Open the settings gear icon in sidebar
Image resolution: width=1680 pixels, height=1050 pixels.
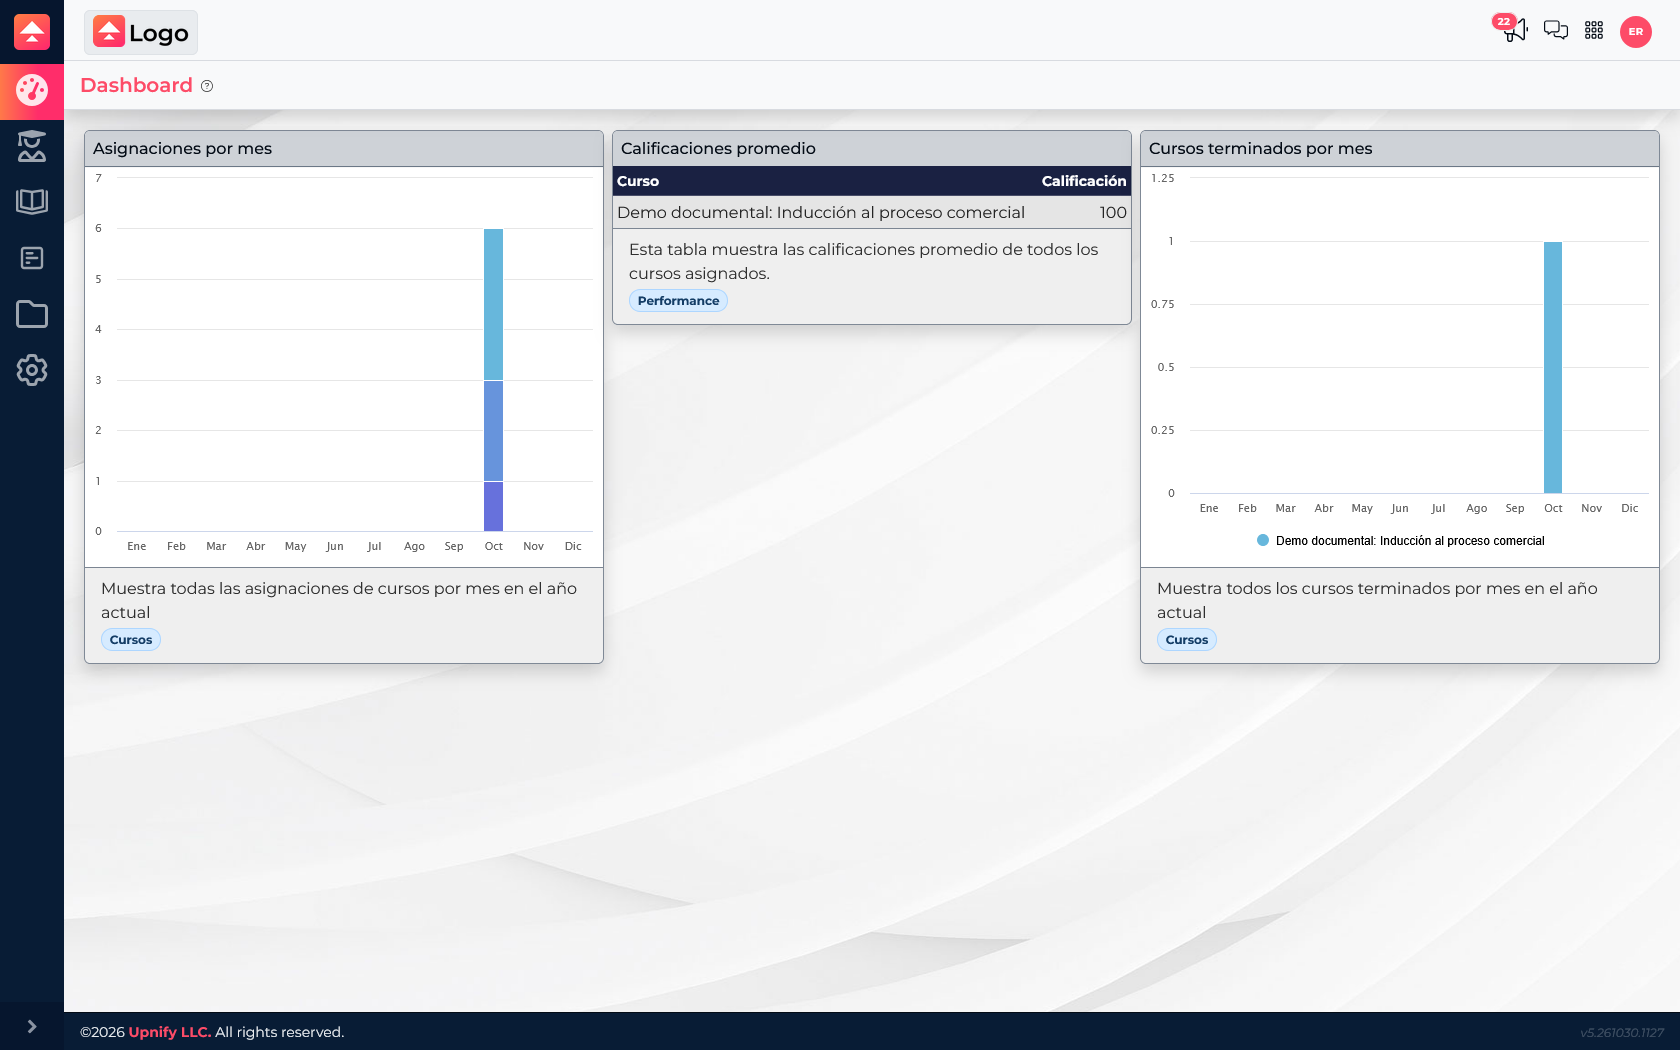32,370
